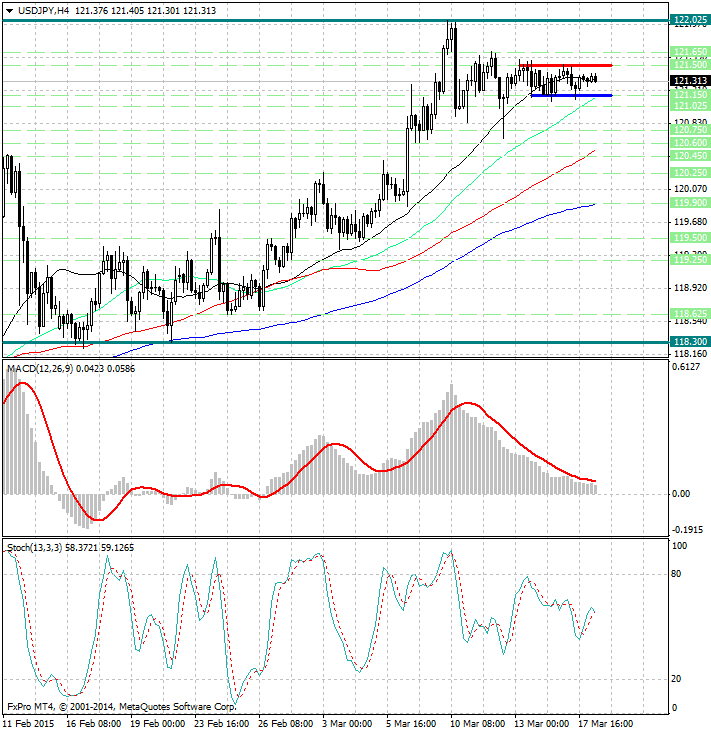
Task: Click the 19 Feb 00:00 date label
Action: click(x=157, y=724)
